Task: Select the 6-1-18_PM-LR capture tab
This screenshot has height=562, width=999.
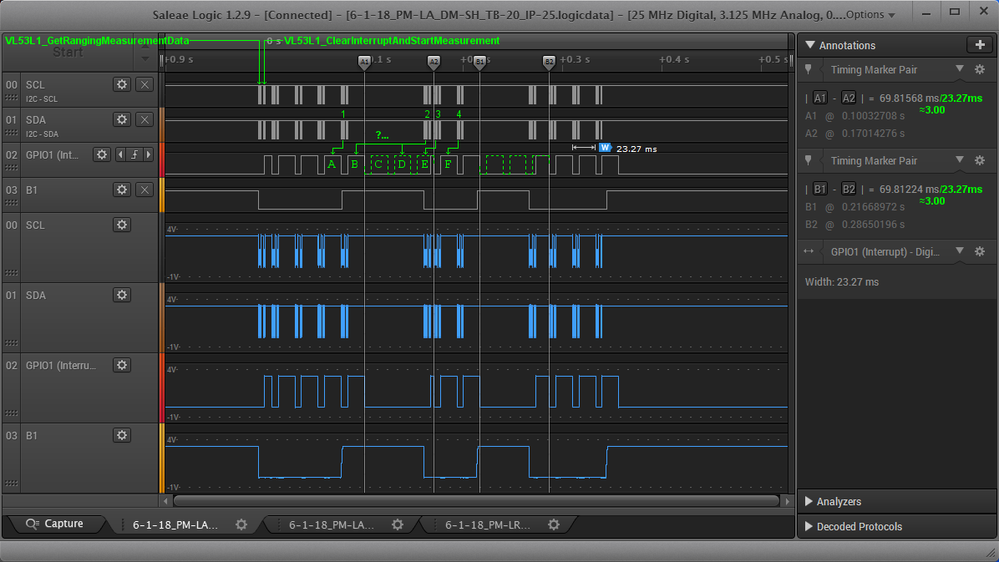Action: coord(487,525)
